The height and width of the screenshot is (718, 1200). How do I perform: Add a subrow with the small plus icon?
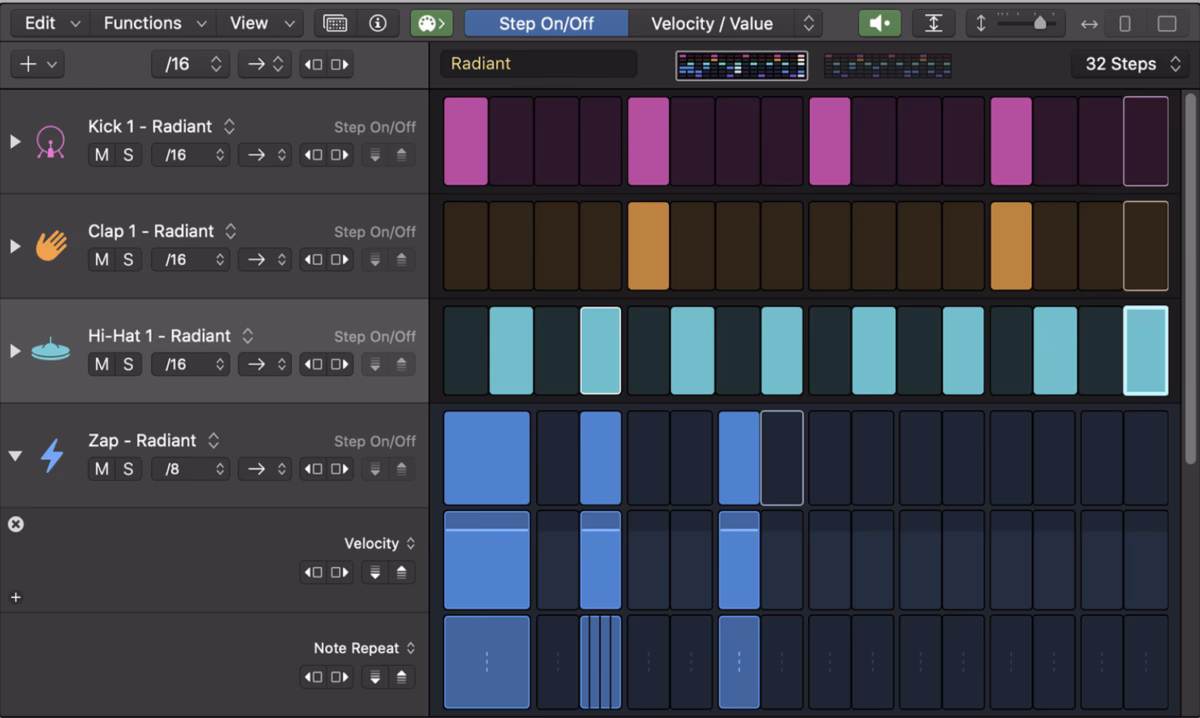15,597
